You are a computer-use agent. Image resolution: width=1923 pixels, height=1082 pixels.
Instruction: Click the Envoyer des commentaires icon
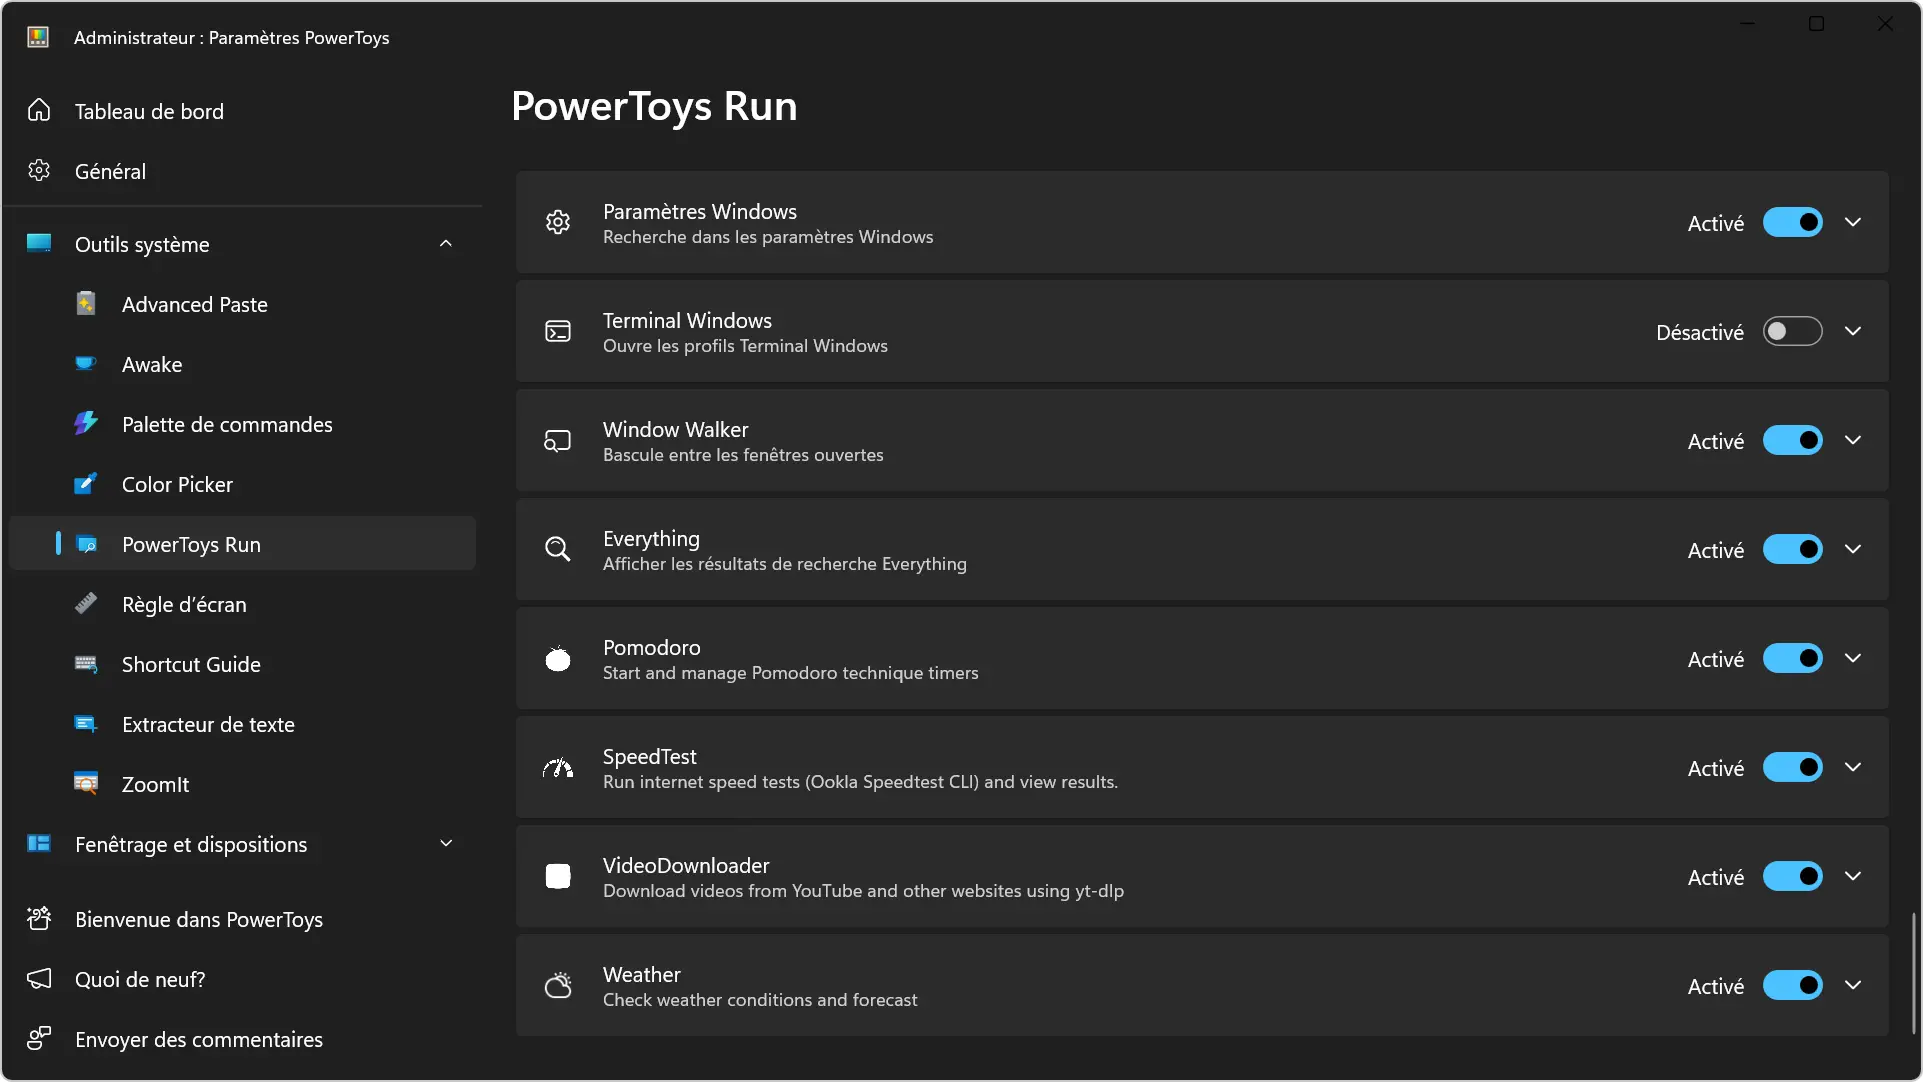pyautogui.click(x=39, y=1038)
